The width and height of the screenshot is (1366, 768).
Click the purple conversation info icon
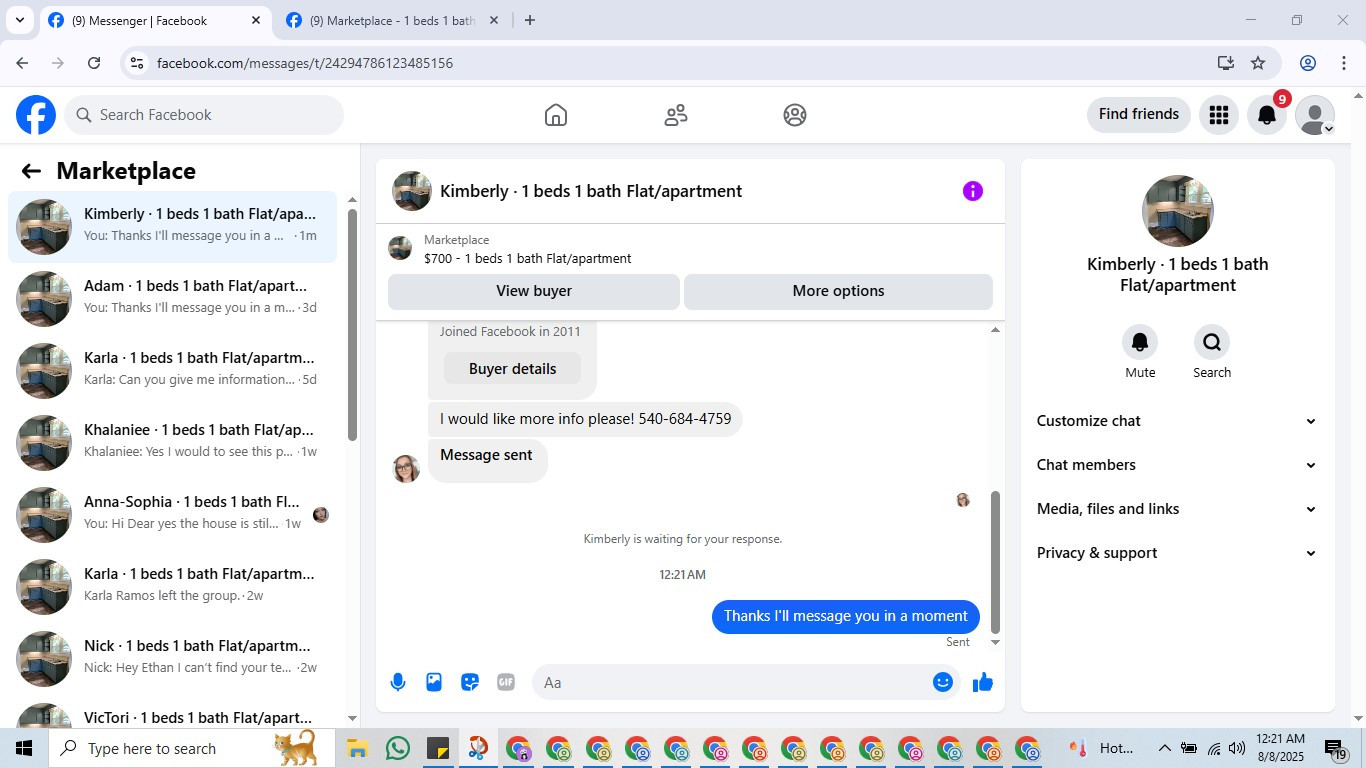pyautogui.click(x=973, y=191)
